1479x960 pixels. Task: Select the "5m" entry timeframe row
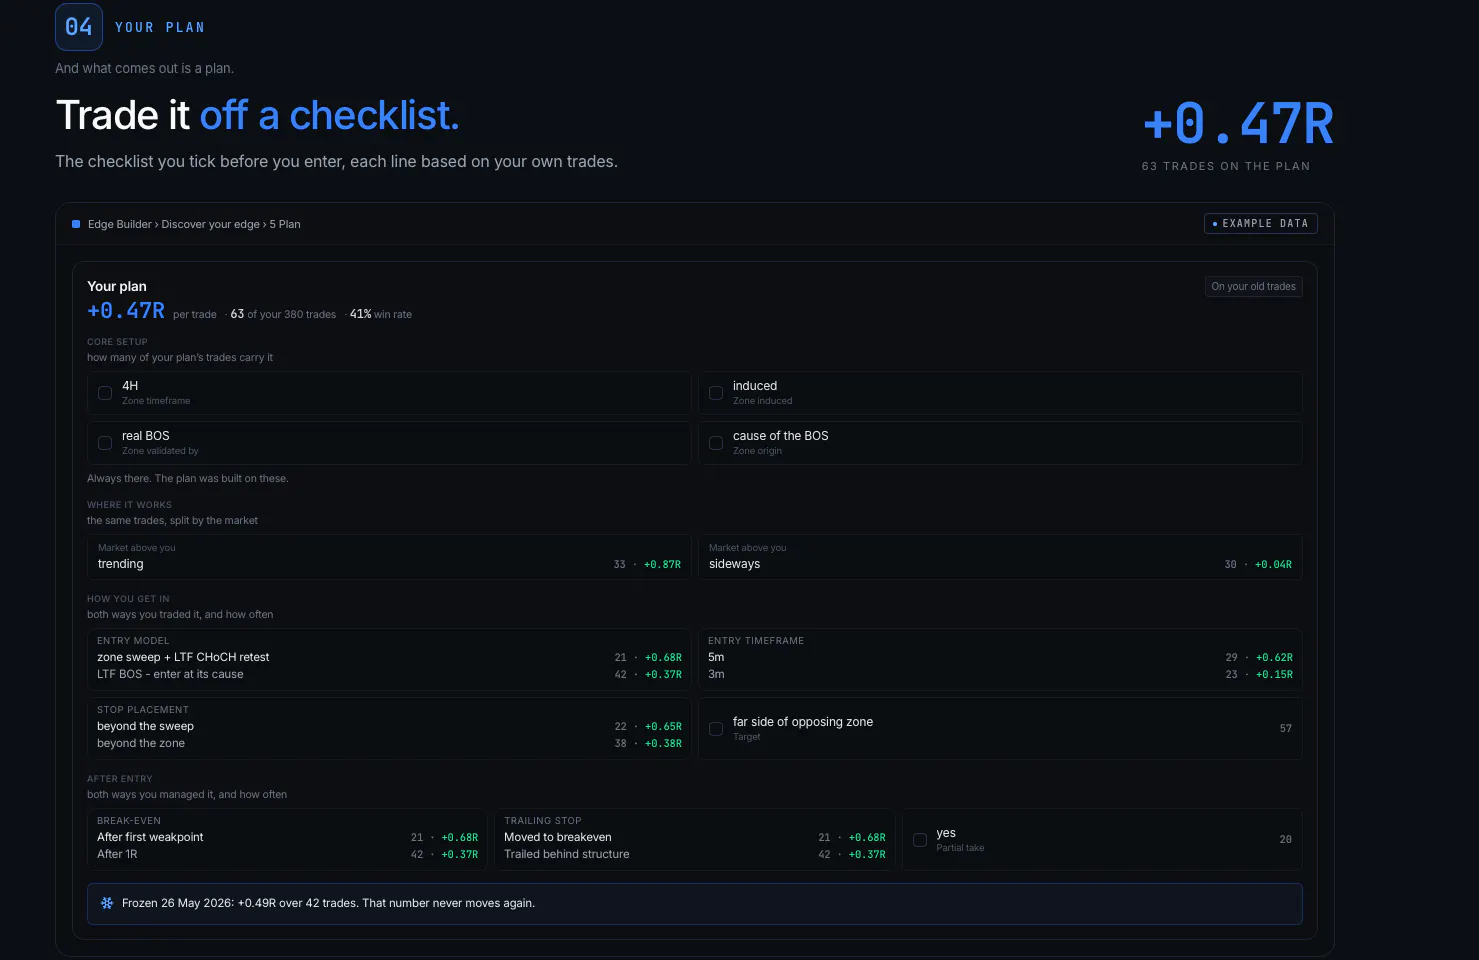pyautogui.click(x=1000, y=657)
